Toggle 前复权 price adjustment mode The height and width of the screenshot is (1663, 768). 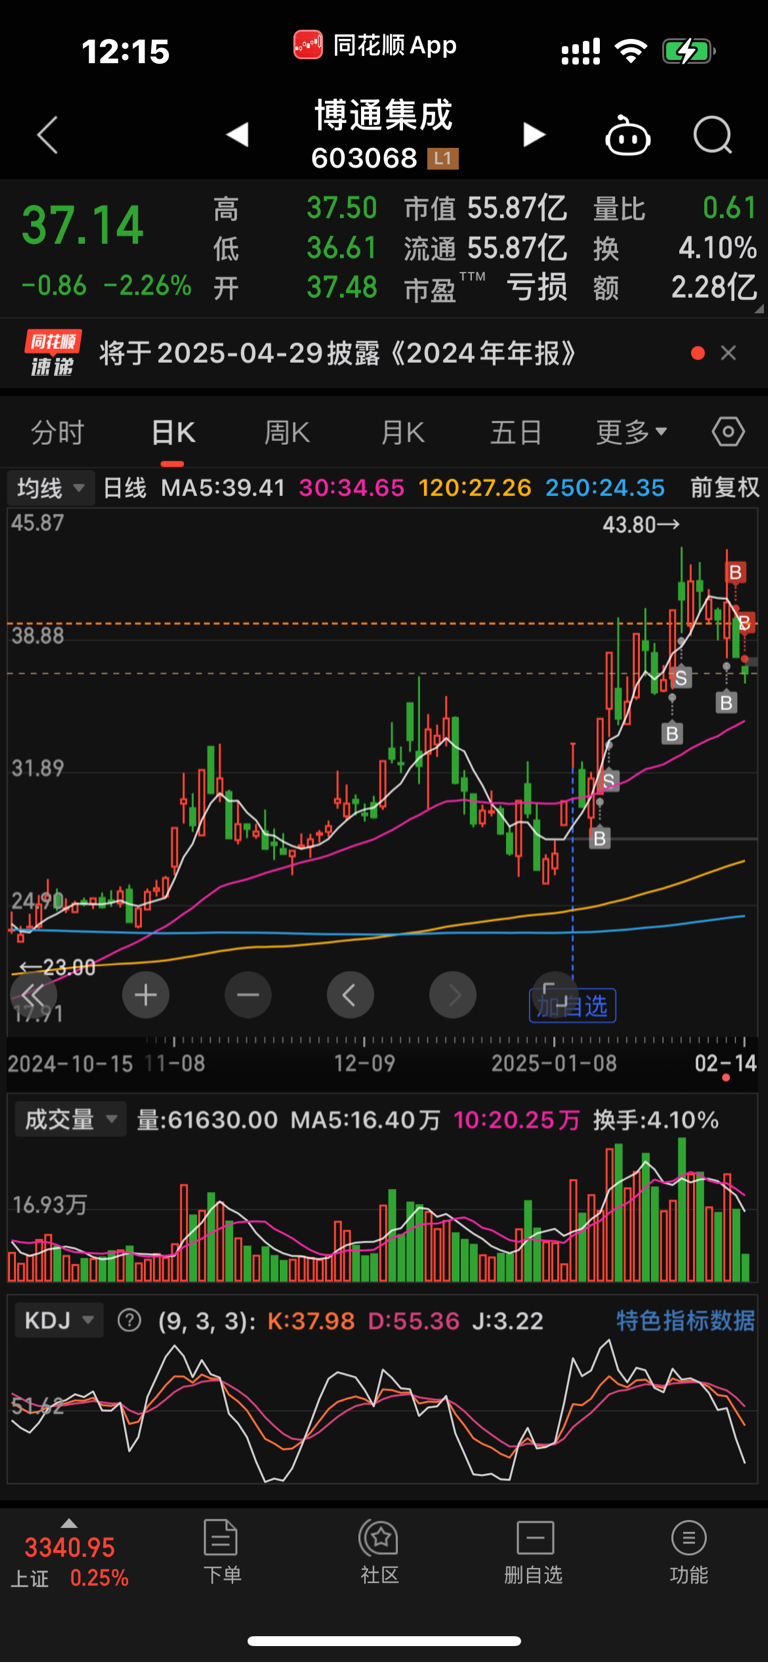pyautogui.click(x=725, y=488)
